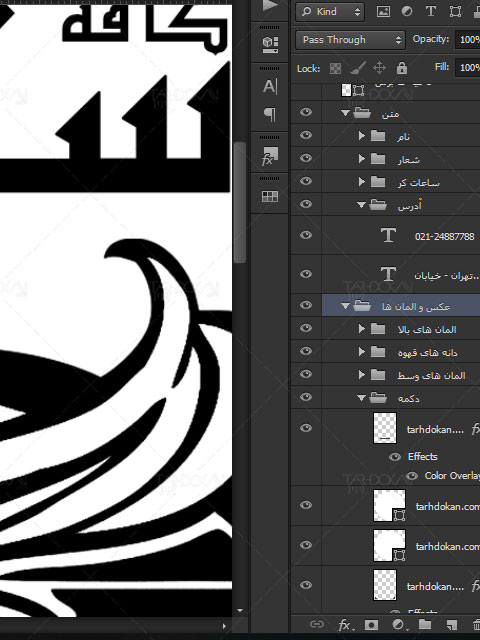Expand the المان های وسط group
480x640 pixels.
coord(362,374)
